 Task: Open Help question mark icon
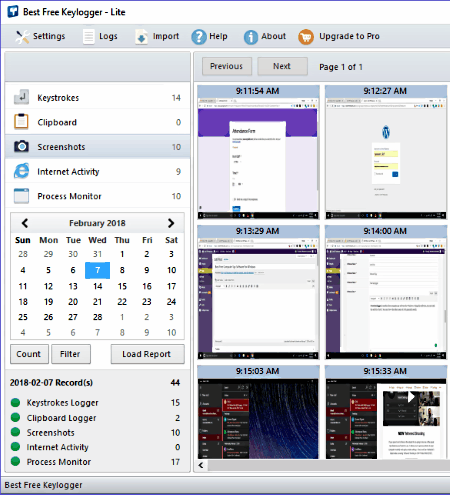[x=199, y=37]
